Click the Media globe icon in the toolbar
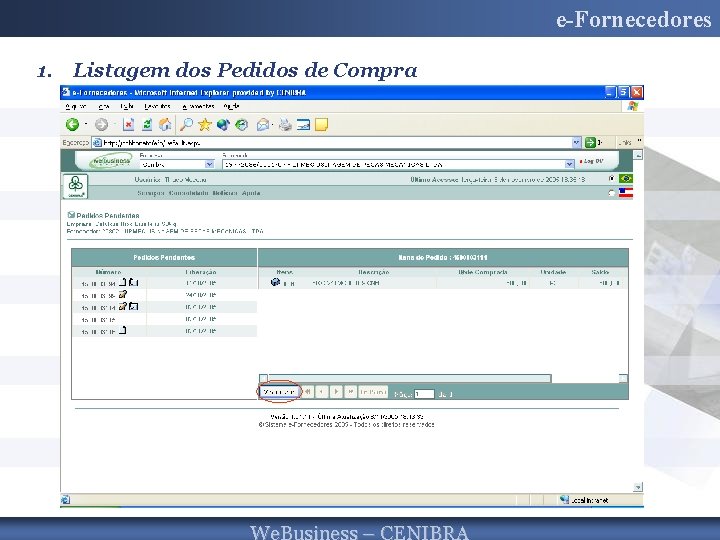The height and width of the screenshot is (540, 720). [223, 124]
